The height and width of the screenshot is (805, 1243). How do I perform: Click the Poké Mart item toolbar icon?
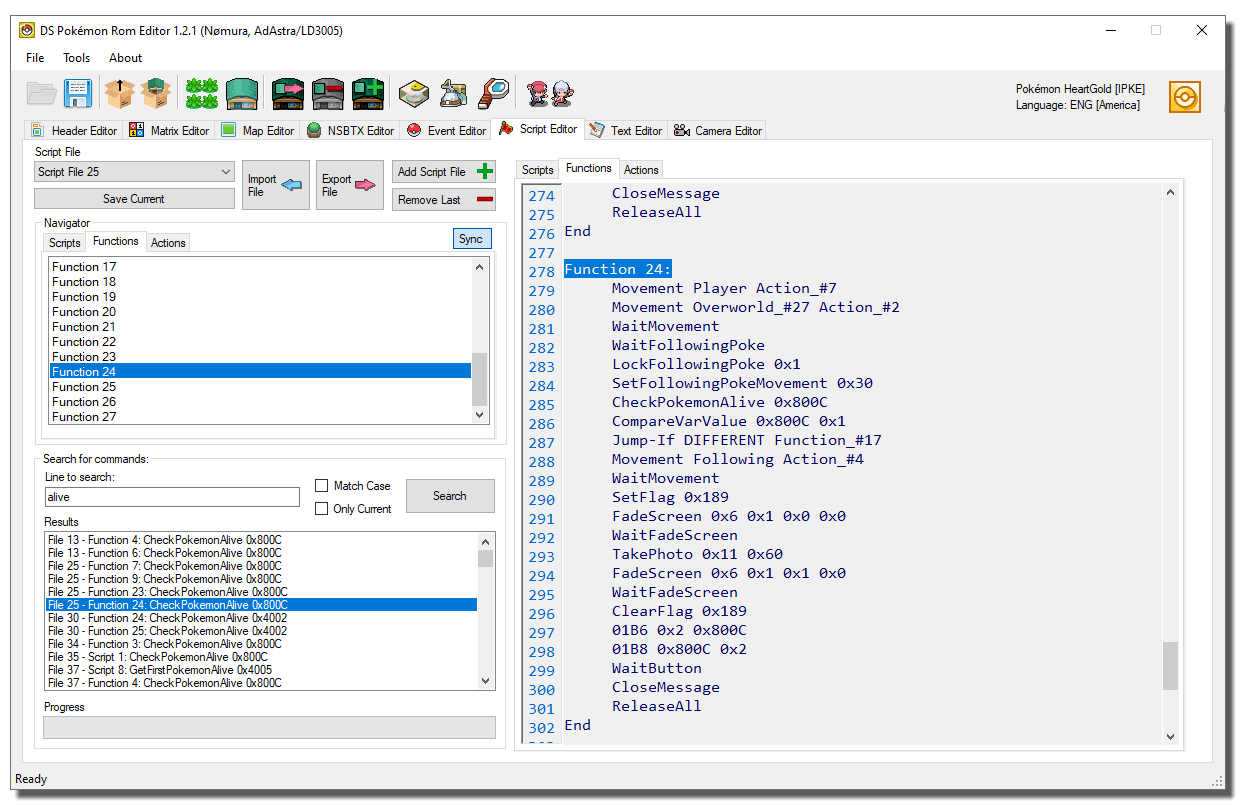(x=454, y=94)
